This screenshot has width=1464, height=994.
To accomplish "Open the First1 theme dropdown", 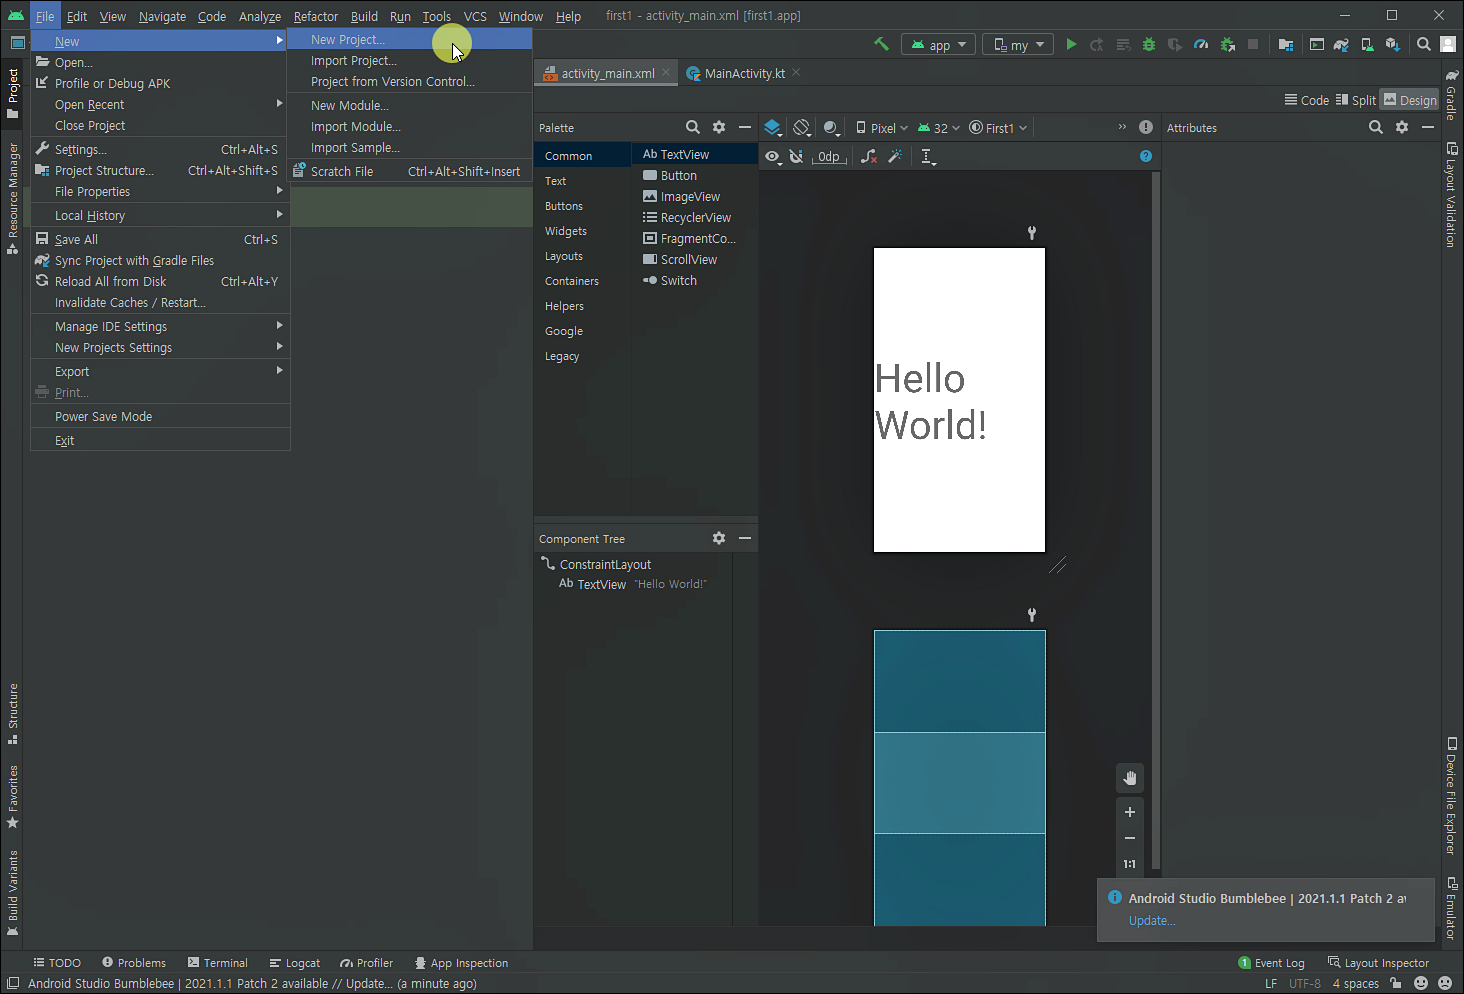I will click(998, 128).
